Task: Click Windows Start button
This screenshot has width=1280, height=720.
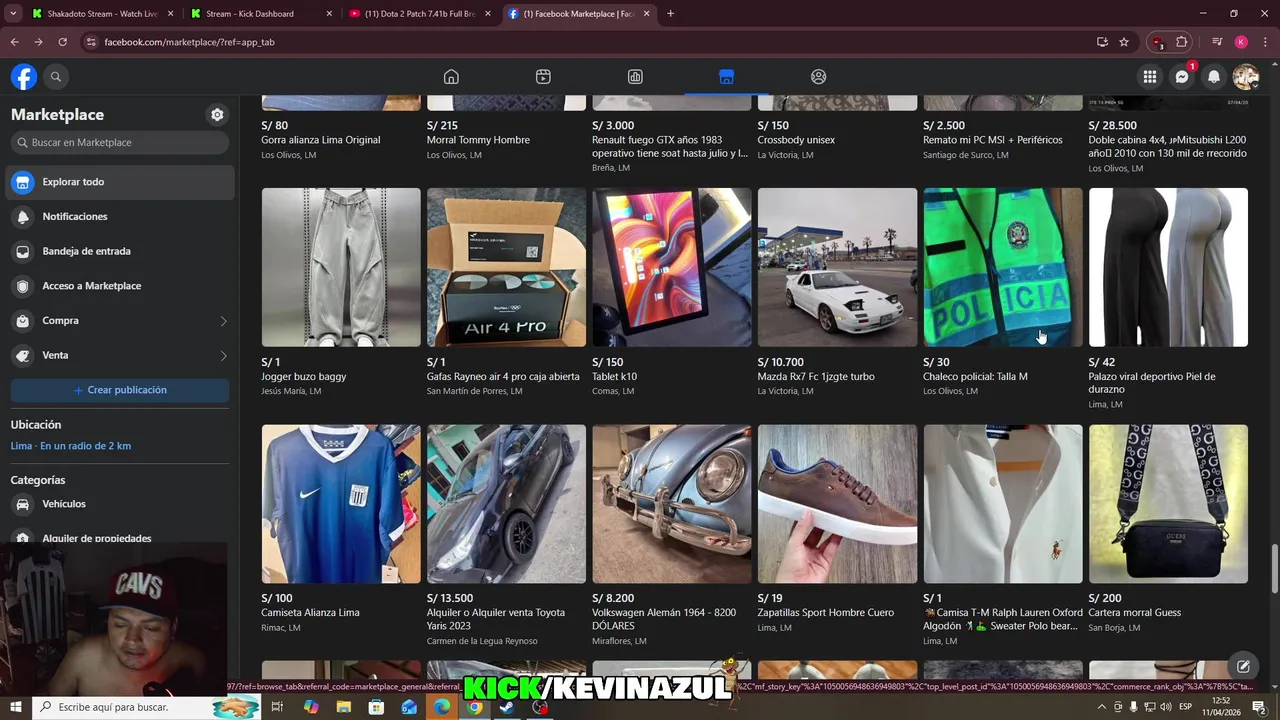Action: pyautogui.click(x=16, y=707)
